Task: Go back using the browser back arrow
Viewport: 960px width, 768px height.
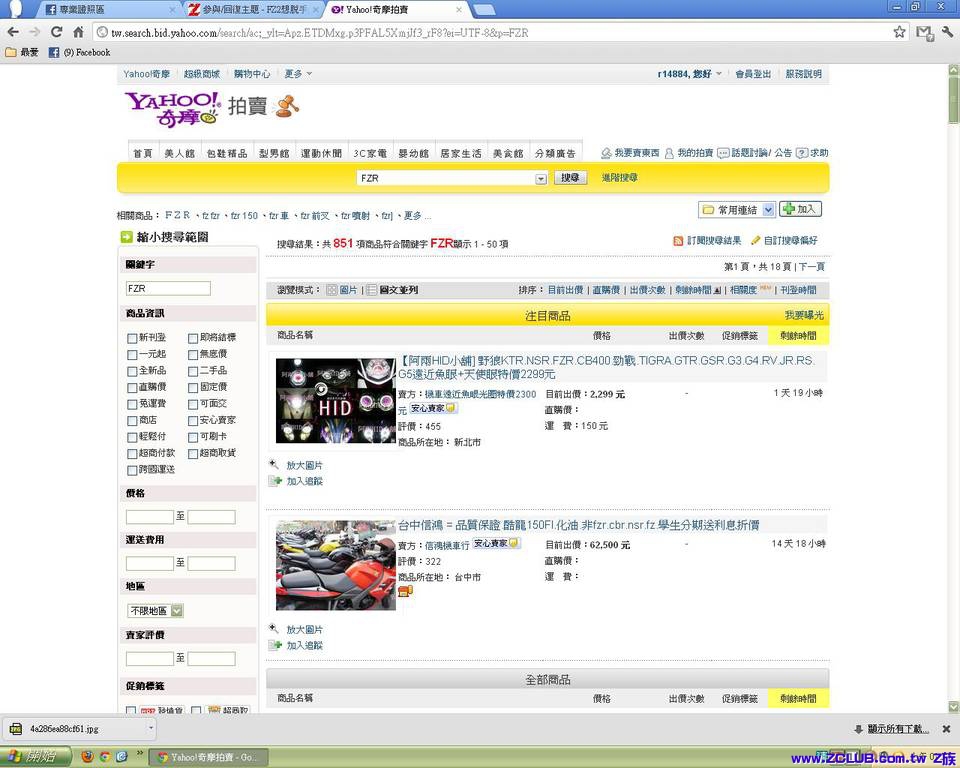Action: pos(13,32)
